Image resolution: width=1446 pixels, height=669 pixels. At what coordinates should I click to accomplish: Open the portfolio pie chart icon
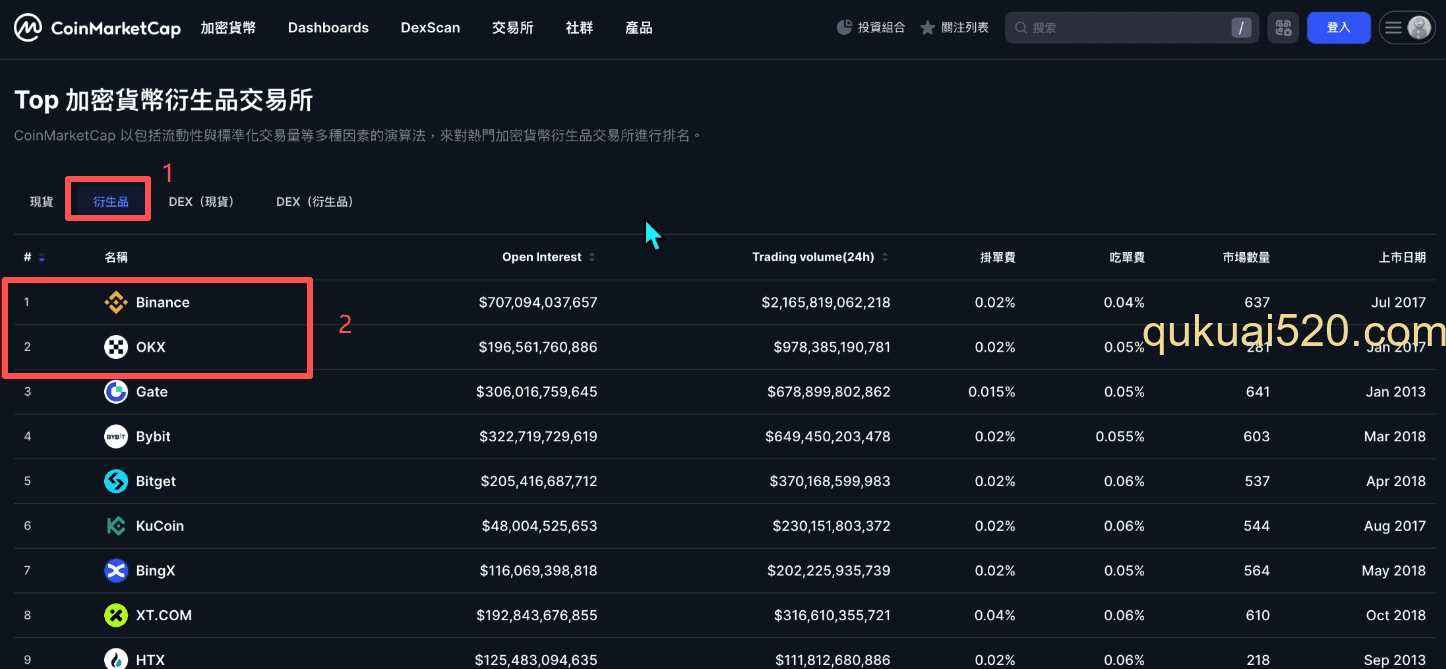(844, 28)
